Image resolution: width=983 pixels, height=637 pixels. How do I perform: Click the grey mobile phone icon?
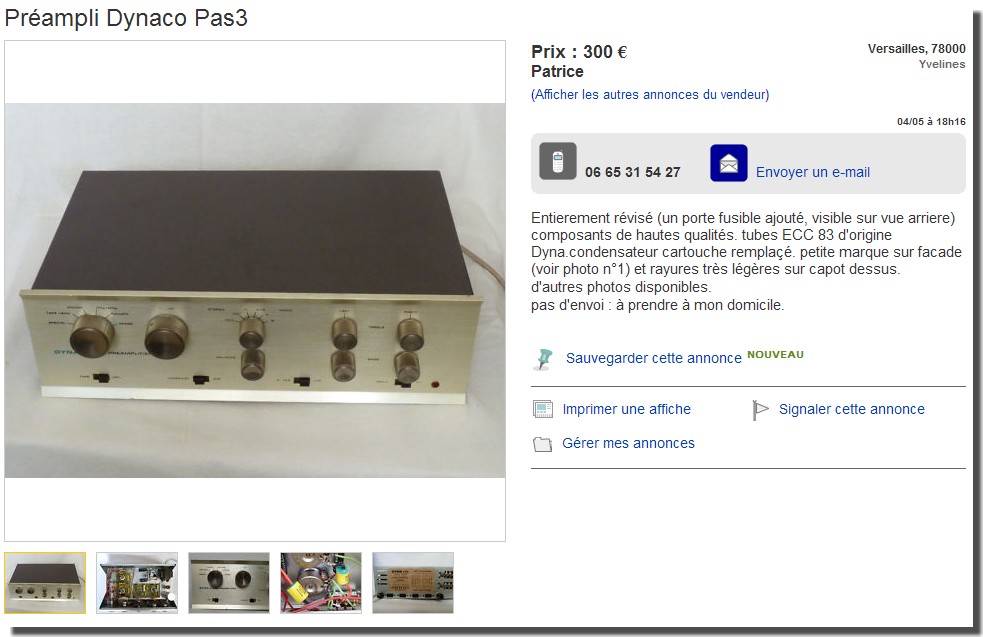(x=557, y=161)
